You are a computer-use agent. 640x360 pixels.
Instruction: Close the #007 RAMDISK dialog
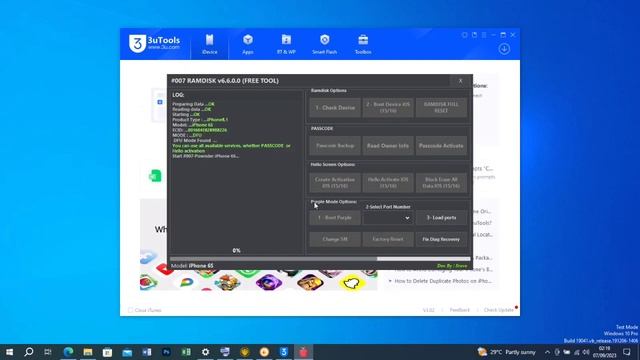(x=460, y=81)
